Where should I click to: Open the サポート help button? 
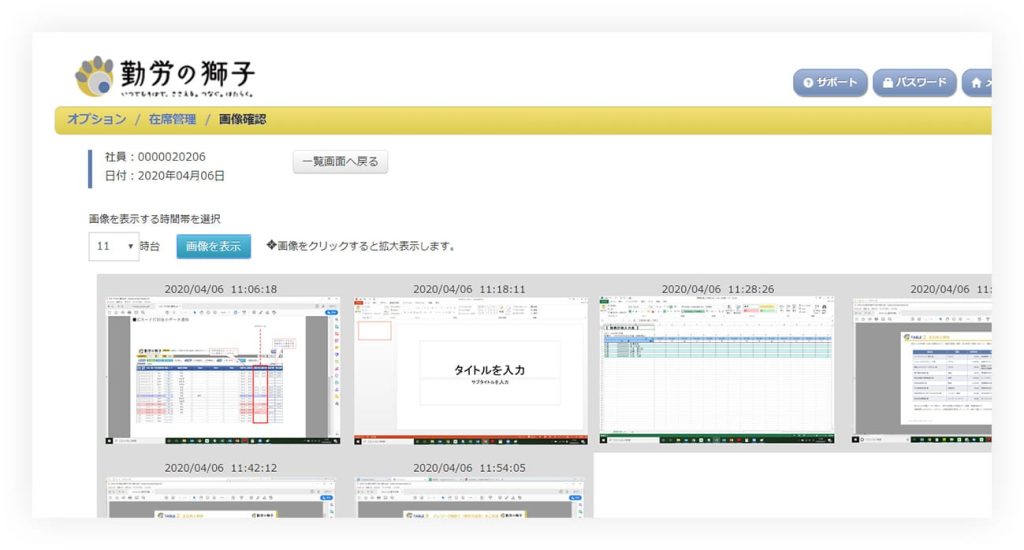pyautogui.click(x=830, y=83)
